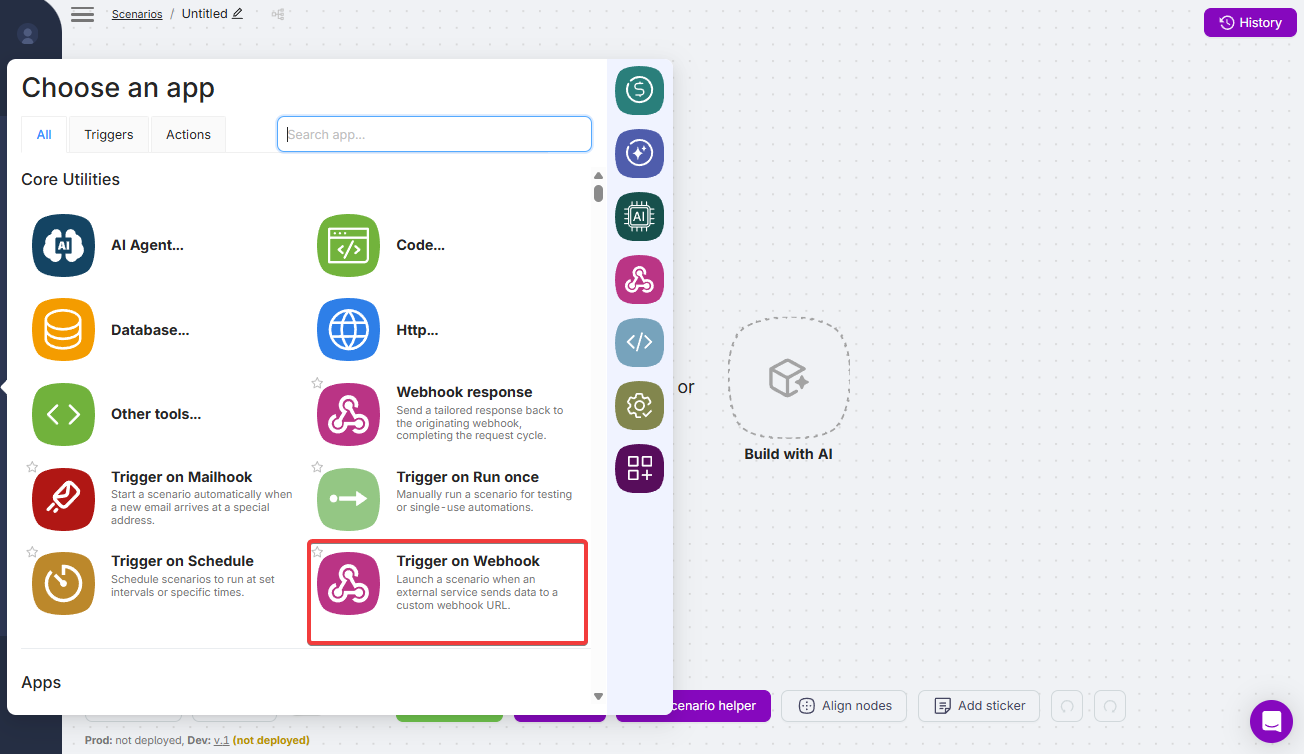
Task: Select the Trigger on Run once icon
Action: coord(348,499)
